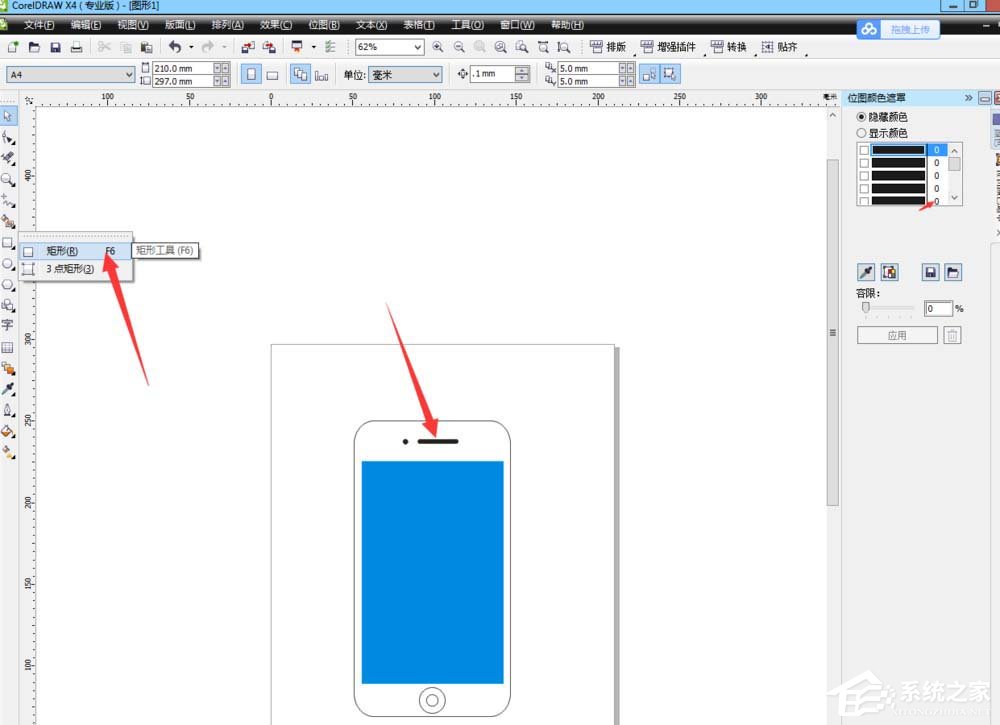Select the Text tool in the toolbox
Image resolution: width=1000 pixels, height=725 pixels.
coord(8,326)
